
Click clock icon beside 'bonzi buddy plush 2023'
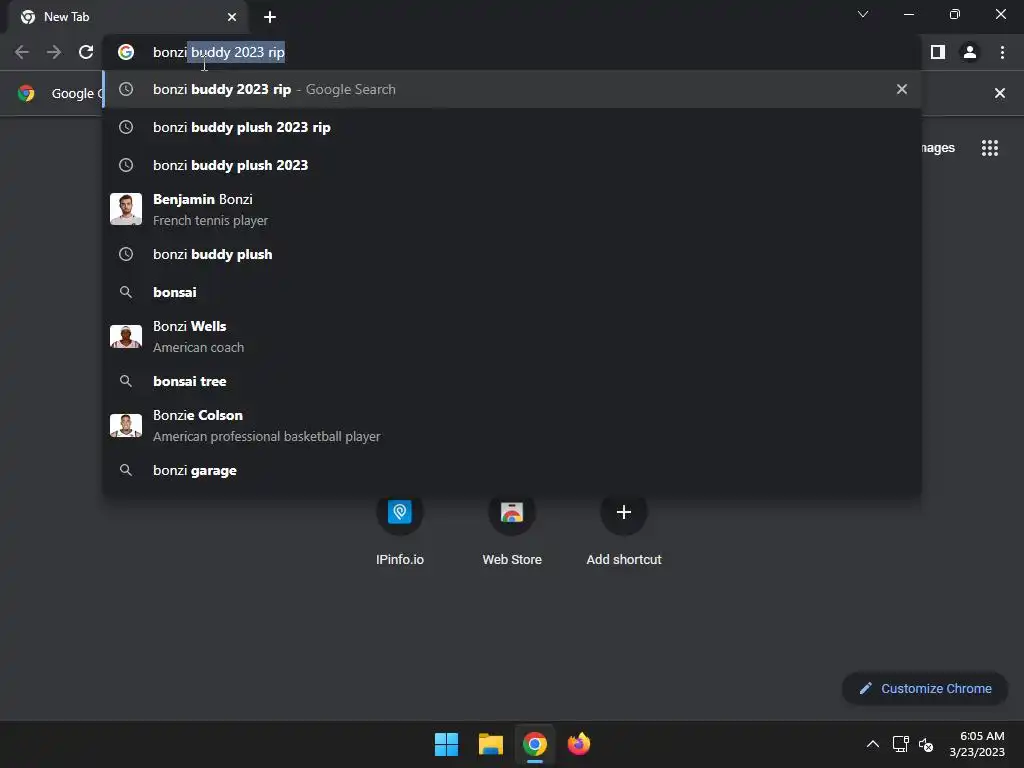[126, 165]
